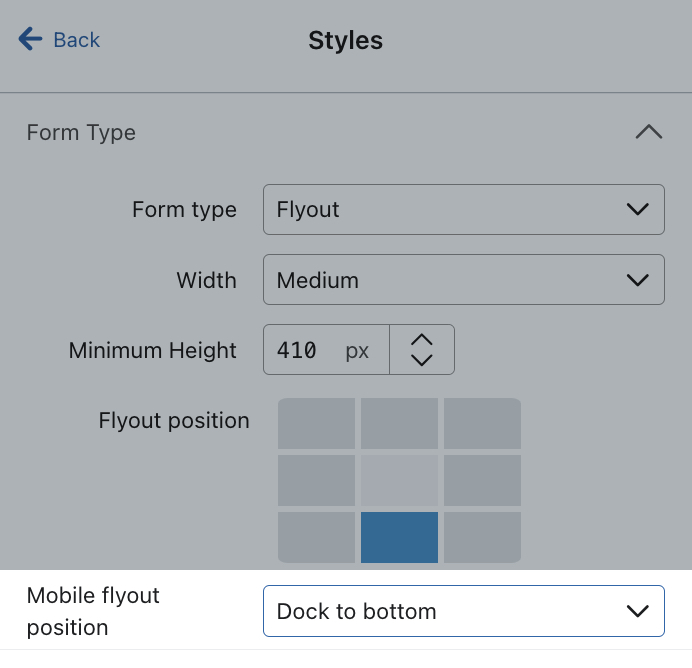
Task: Go back via the Back link
Action: [76, 40]
